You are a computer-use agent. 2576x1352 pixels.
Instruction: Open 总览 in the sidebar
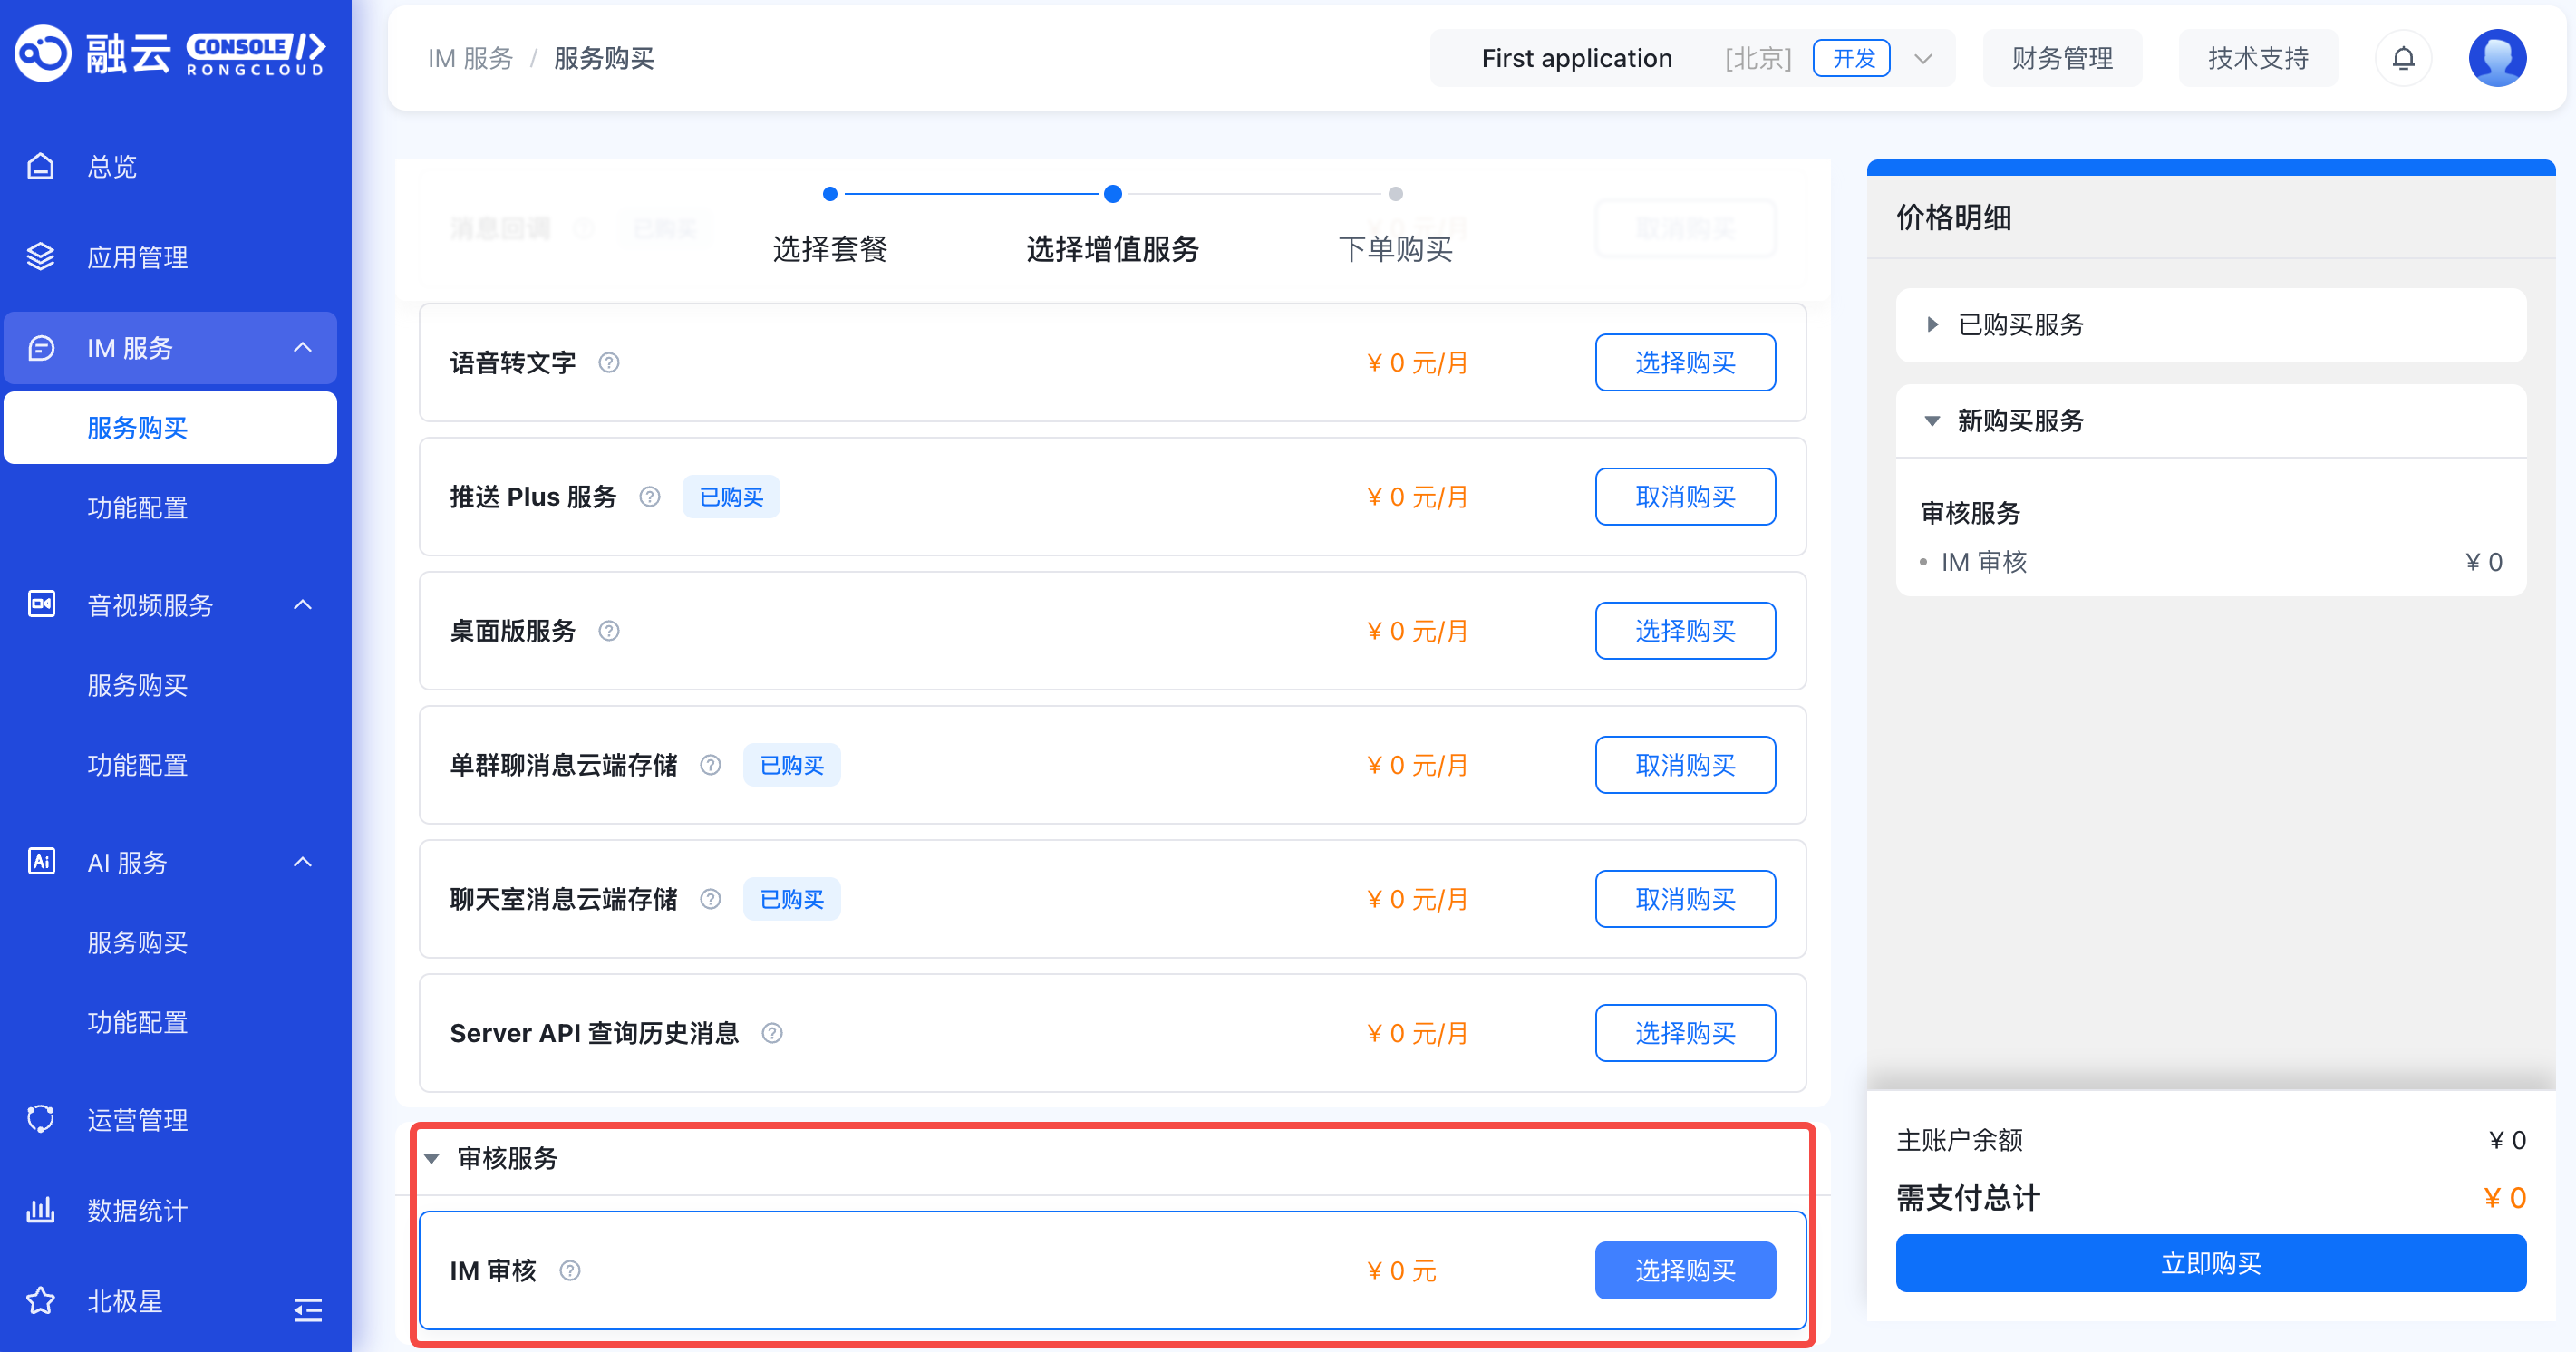click(x=112, y=166)
